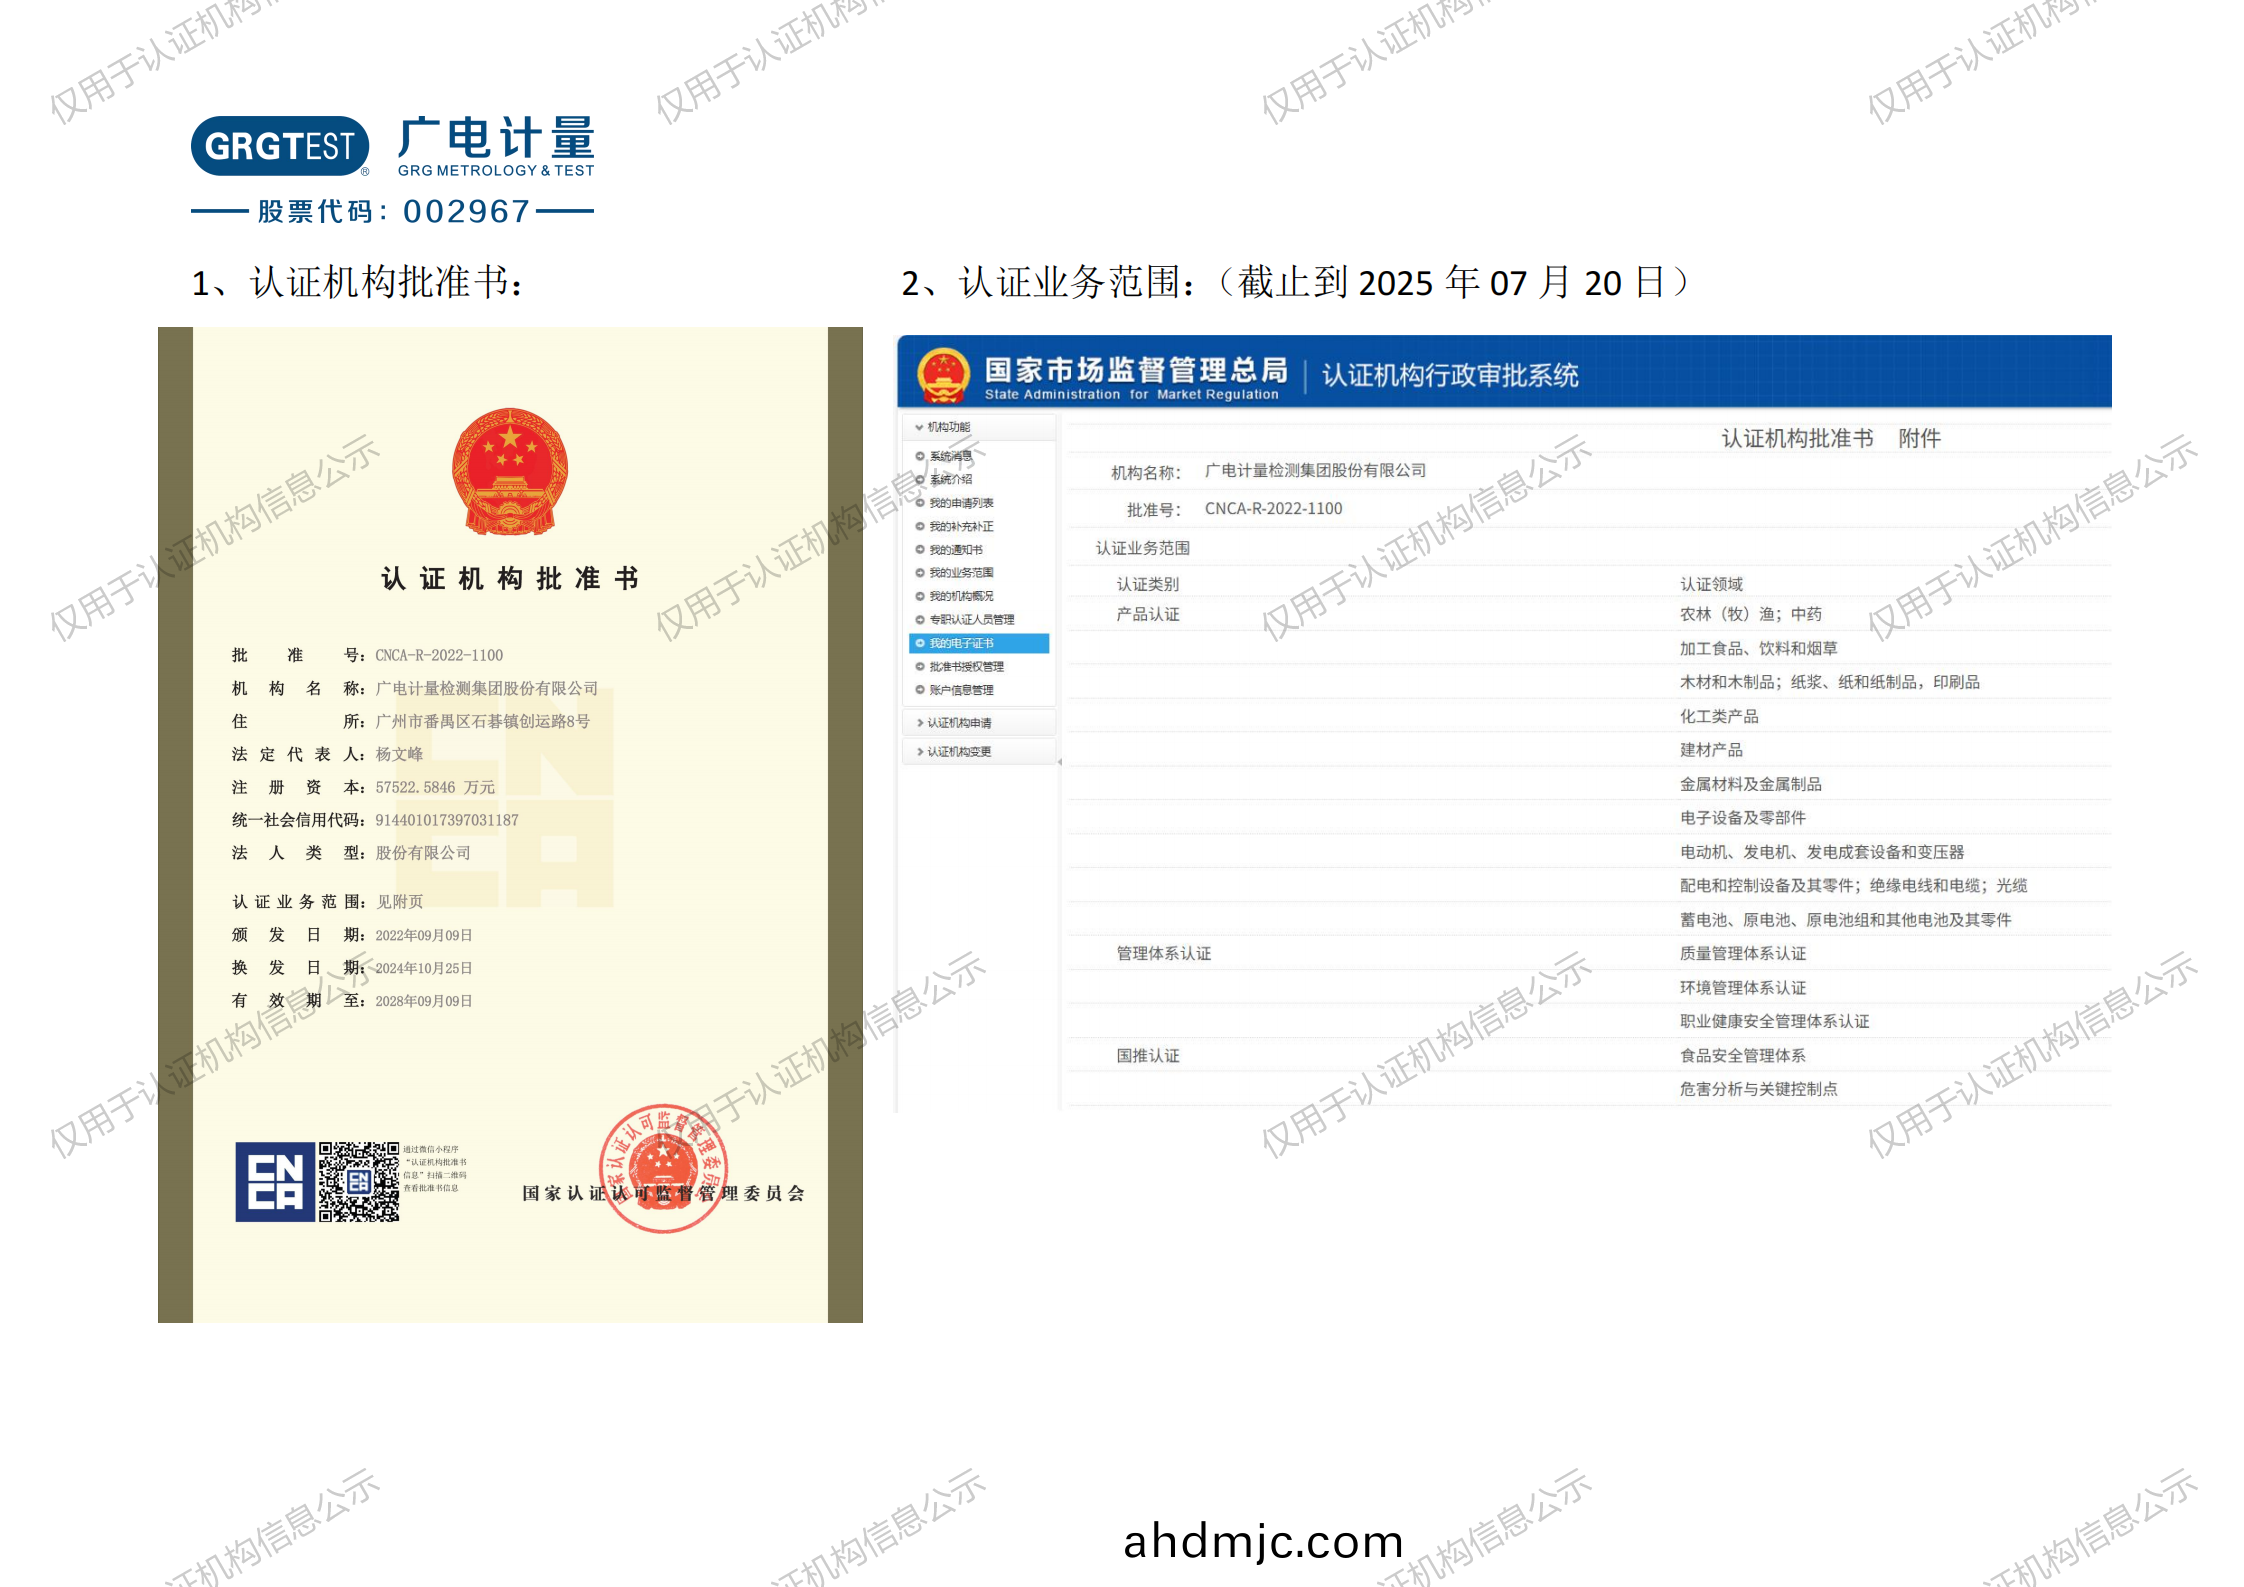Image resolution: width=2244 pixels, height=1587 pixels.
Task: Click the ahdmjc.com text at bottom
Action: [x=1263, y=1541]
